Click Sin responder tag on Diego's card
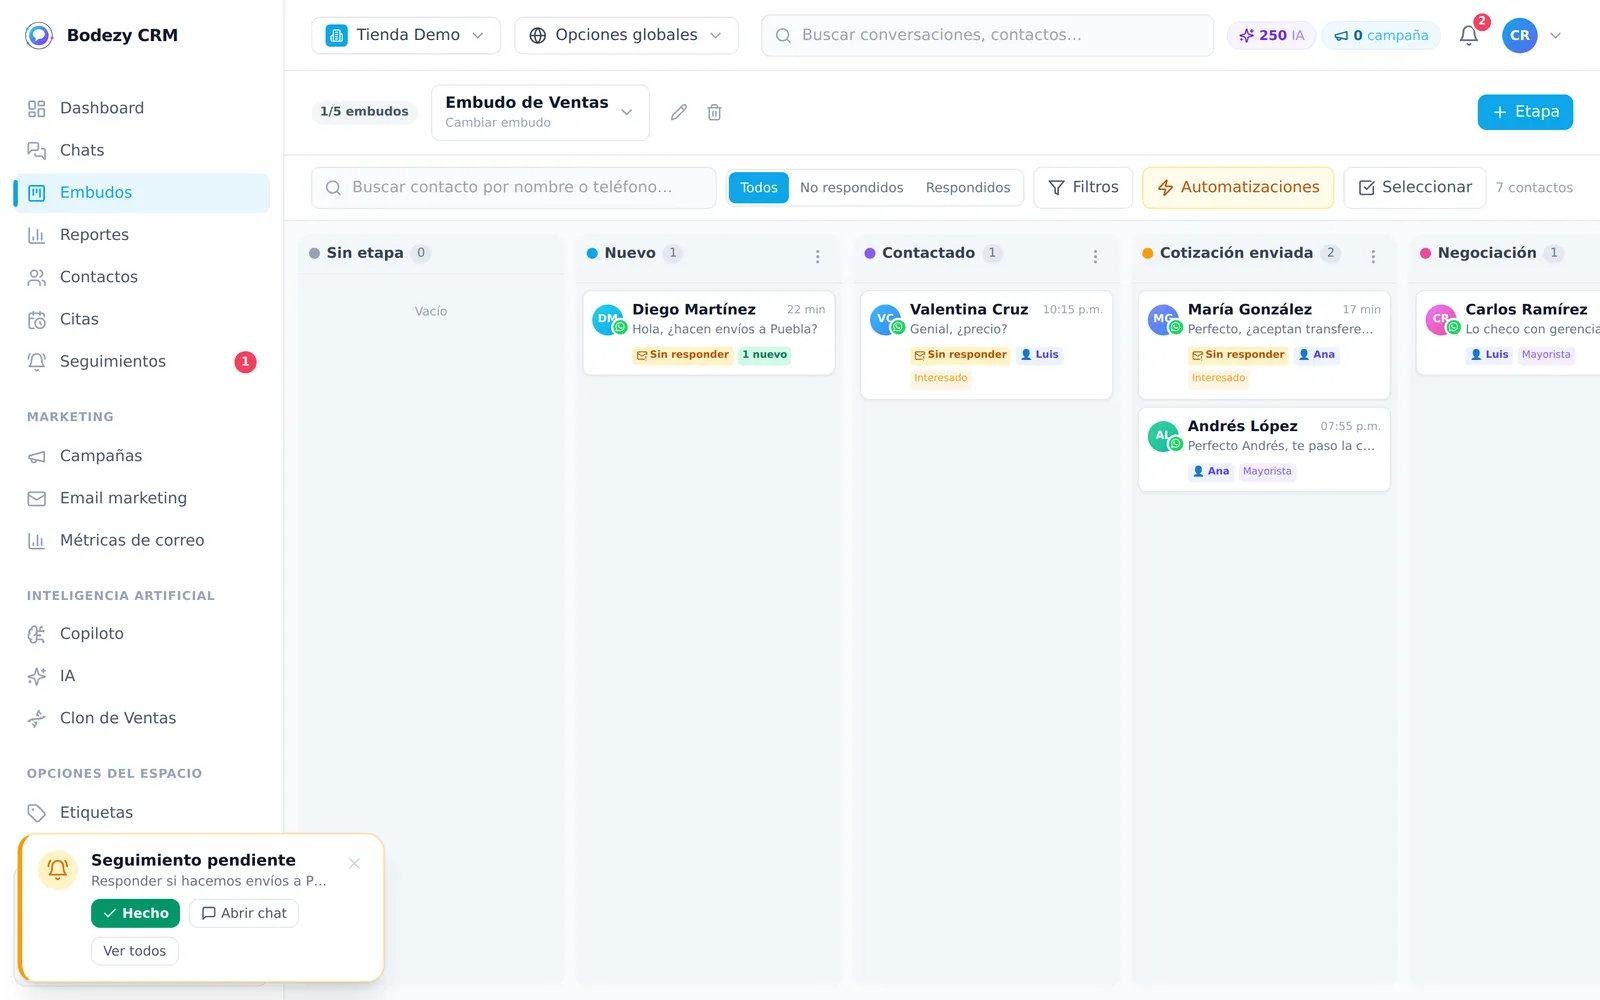Screen dimensions: 1600x1000 pos(683,355)
